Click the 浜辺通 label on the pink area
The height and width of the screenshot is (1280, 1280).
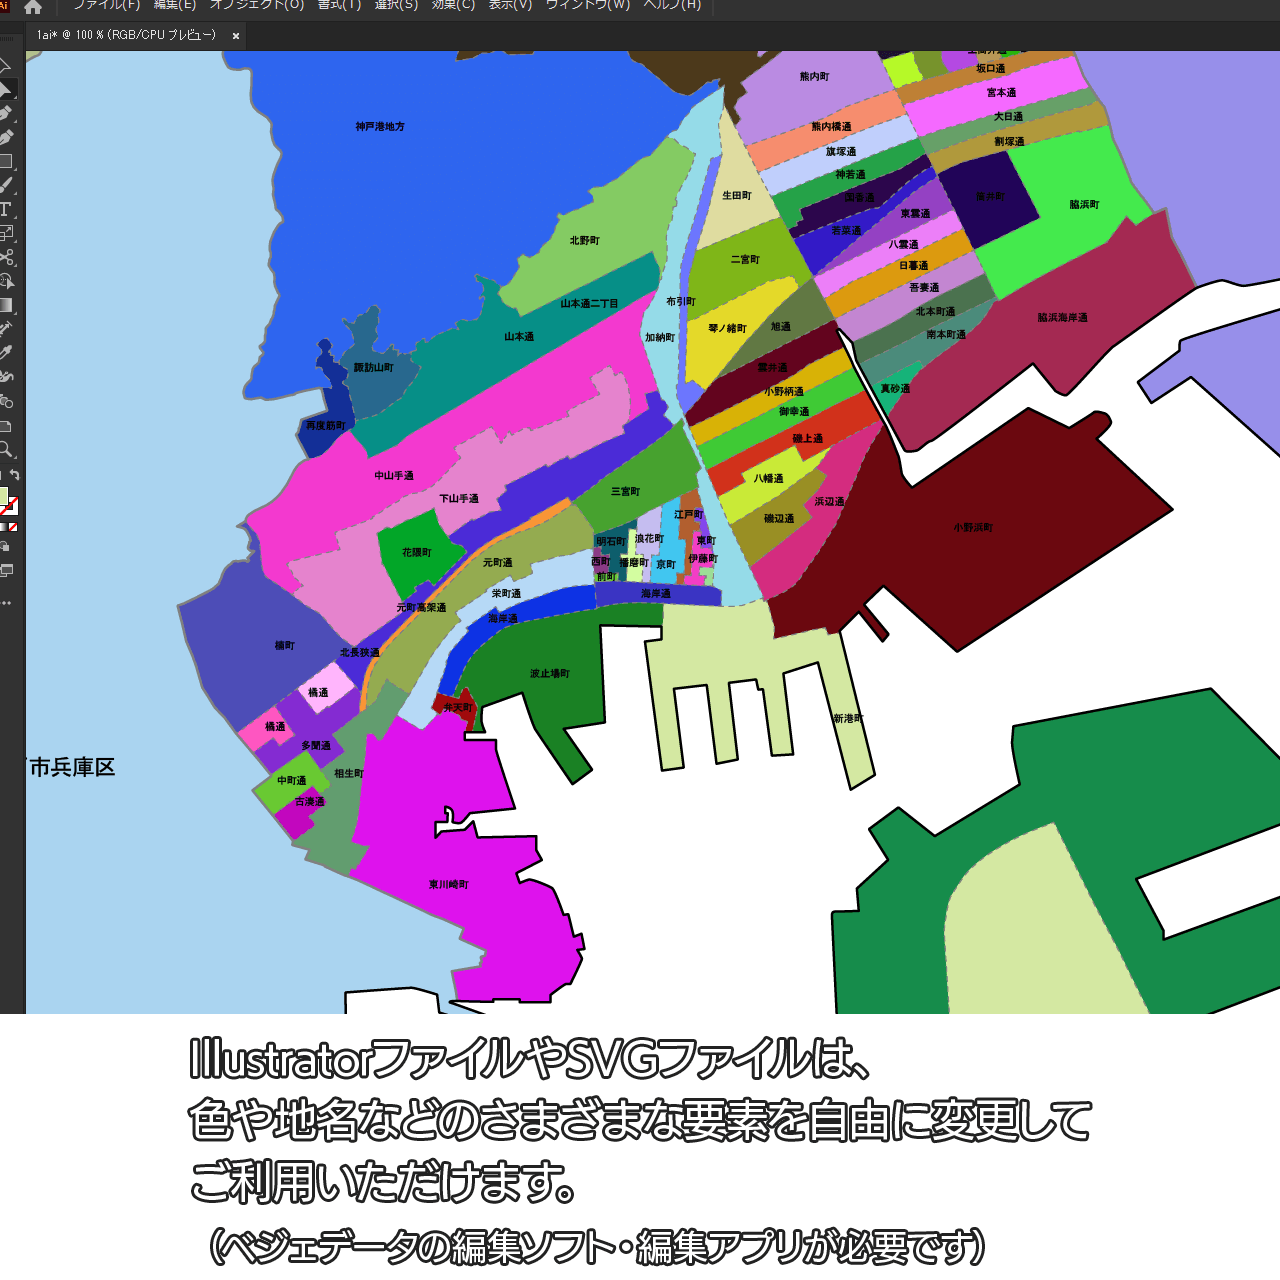pyautogui.click(x=830, y=502)
